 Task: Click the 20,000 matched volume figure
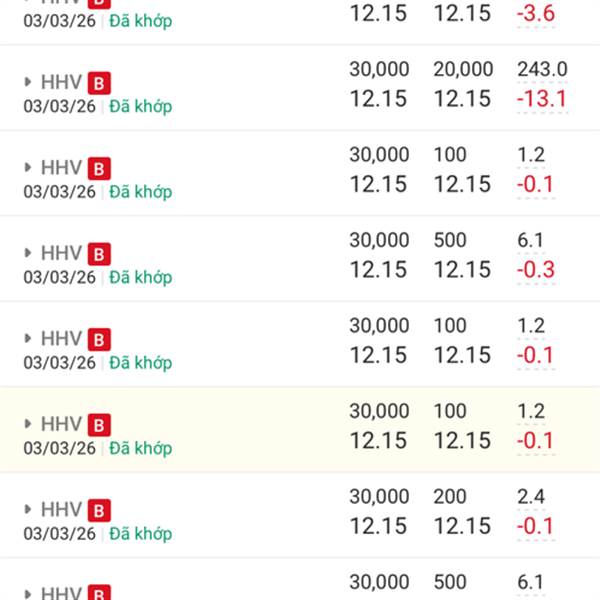coord(463,69)
